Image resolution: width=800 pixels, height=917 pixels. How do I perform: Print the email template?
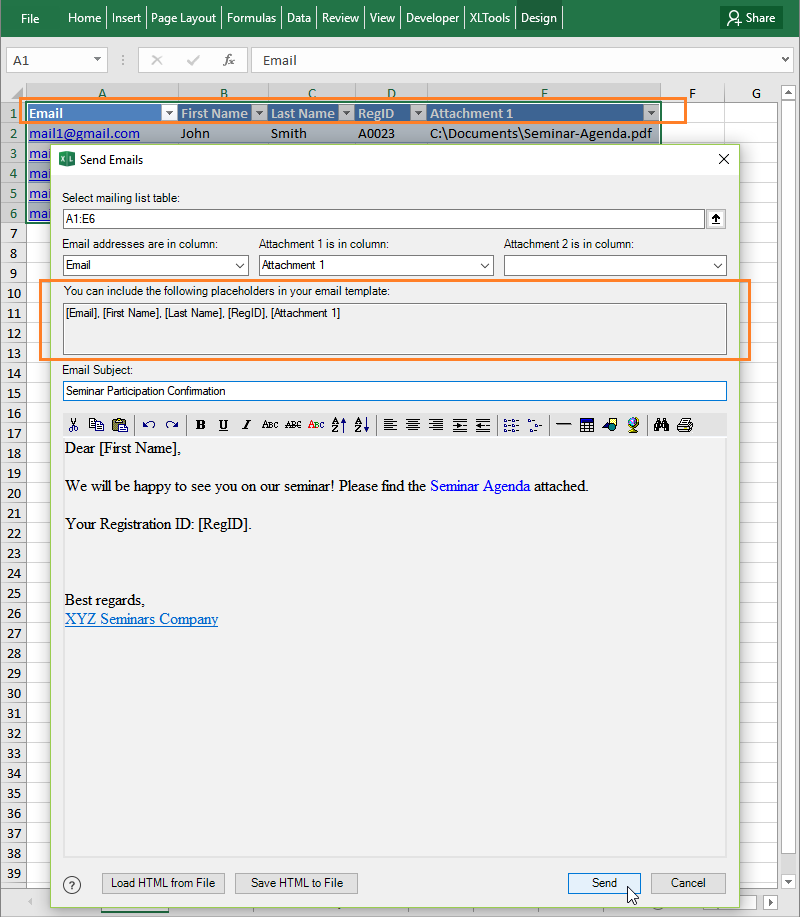[x=685, y=424]
